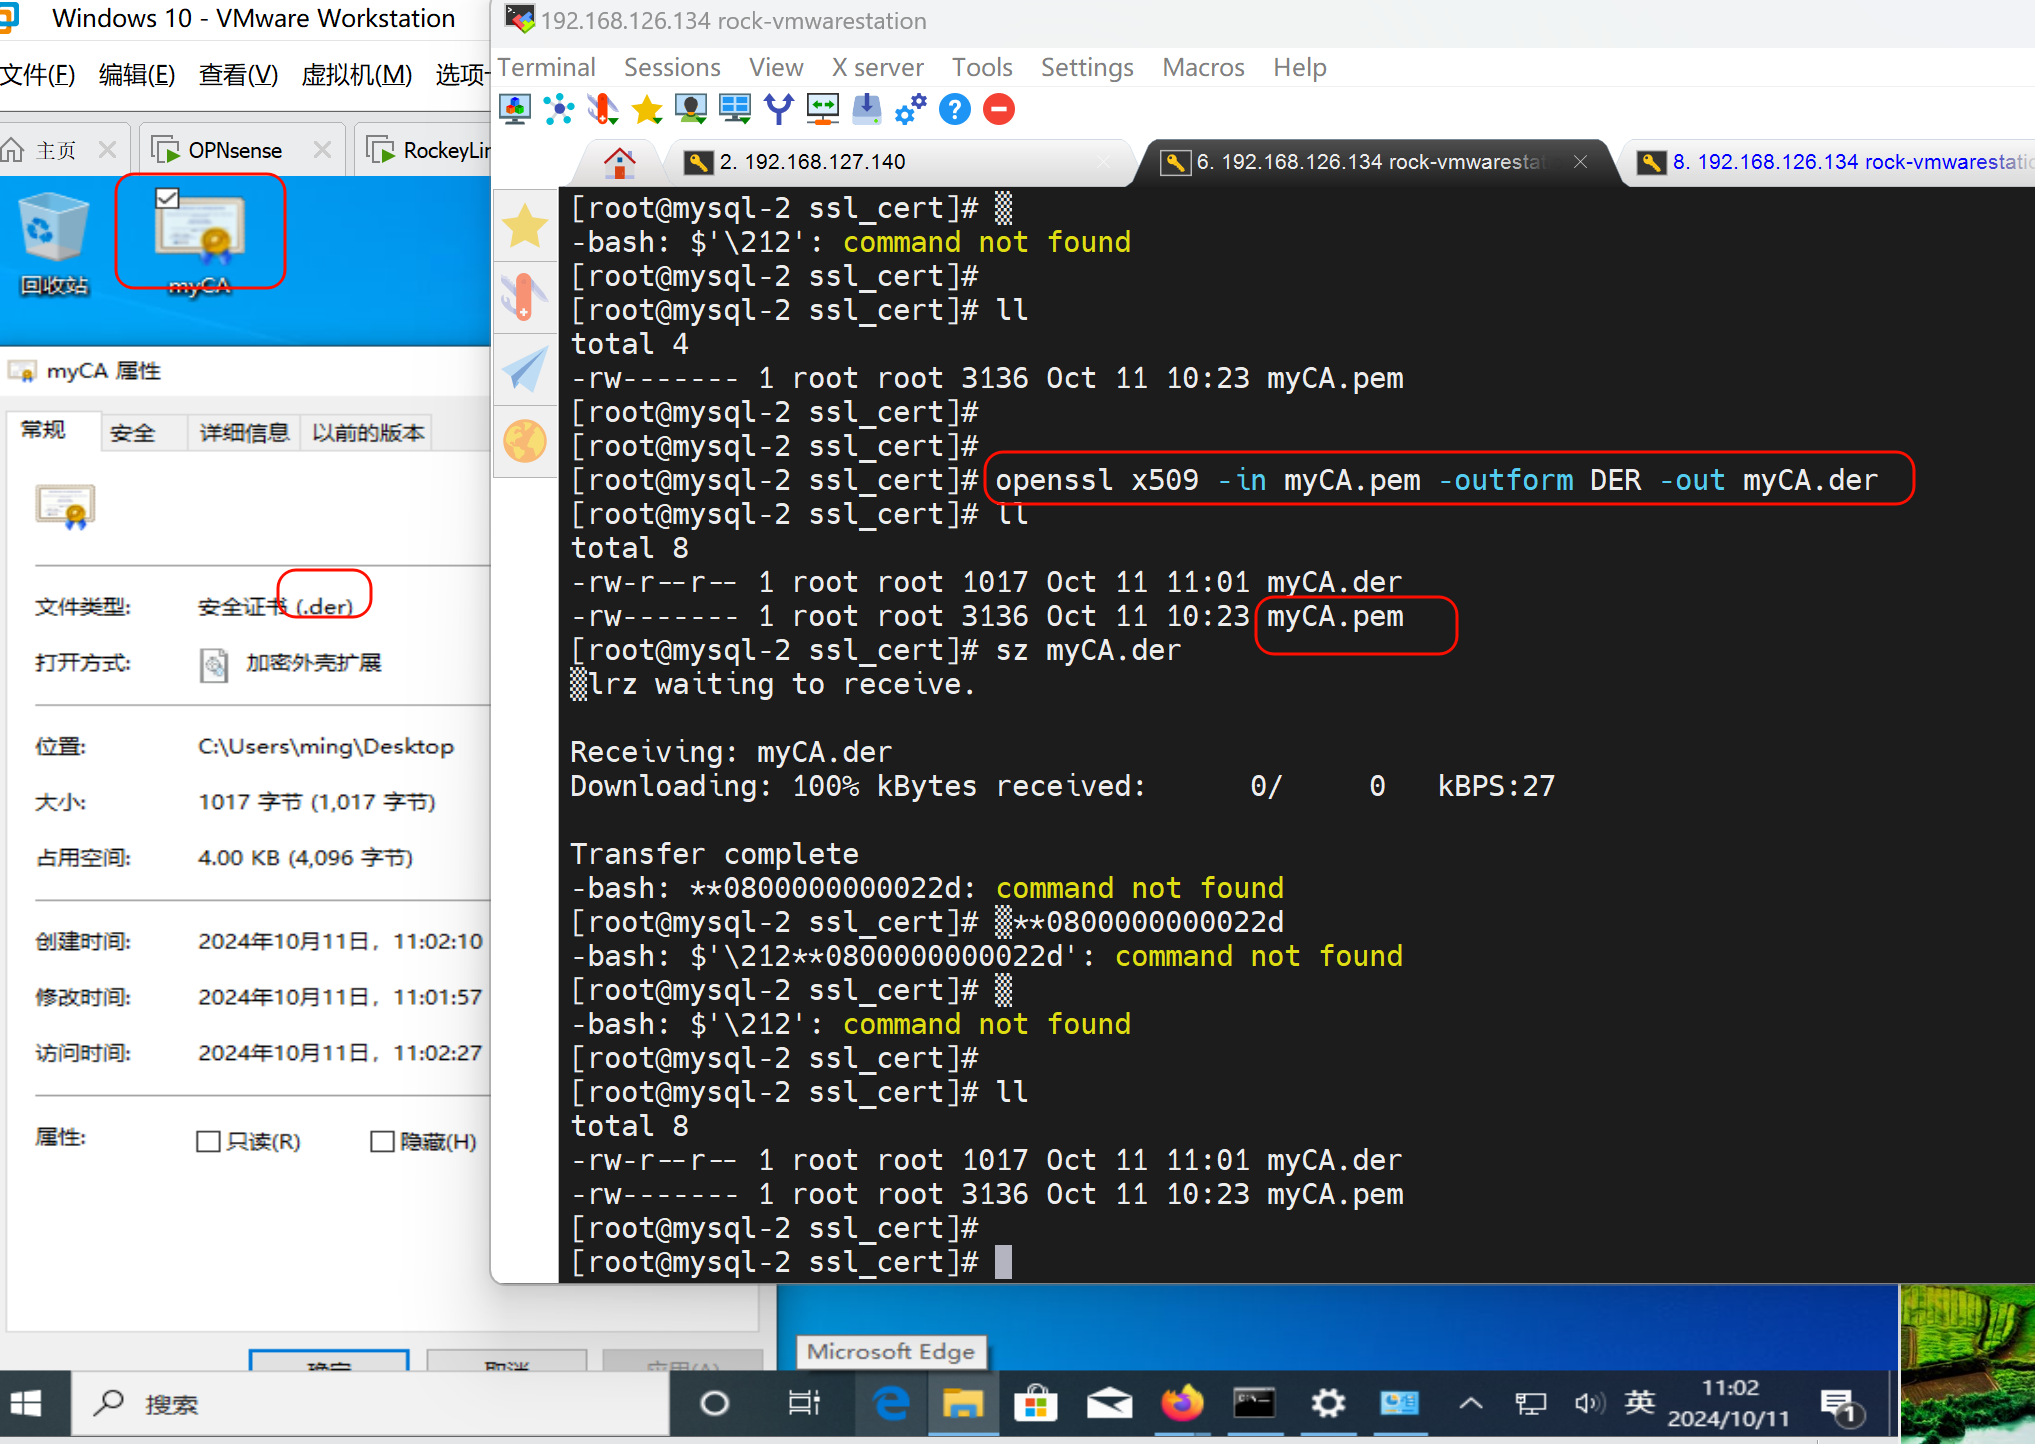
Task: Open the X server menu
Action: [877, 67]
